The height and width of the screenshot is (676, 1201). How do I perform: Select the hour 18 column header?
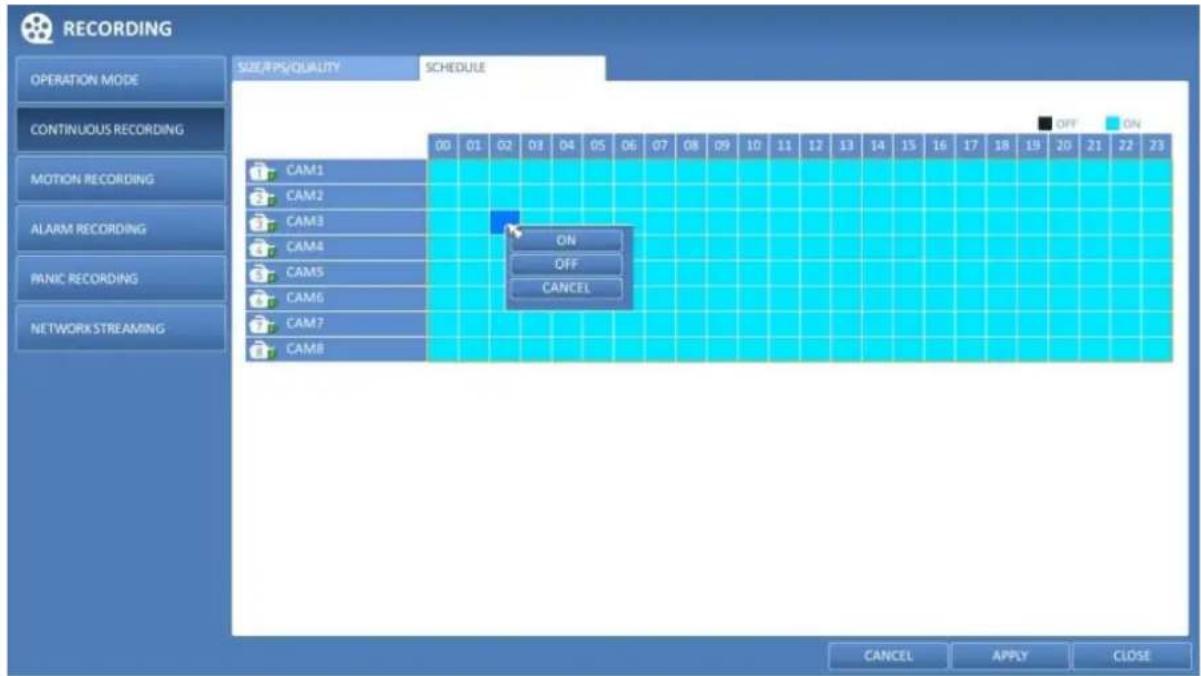click(x=1002, y=146)
